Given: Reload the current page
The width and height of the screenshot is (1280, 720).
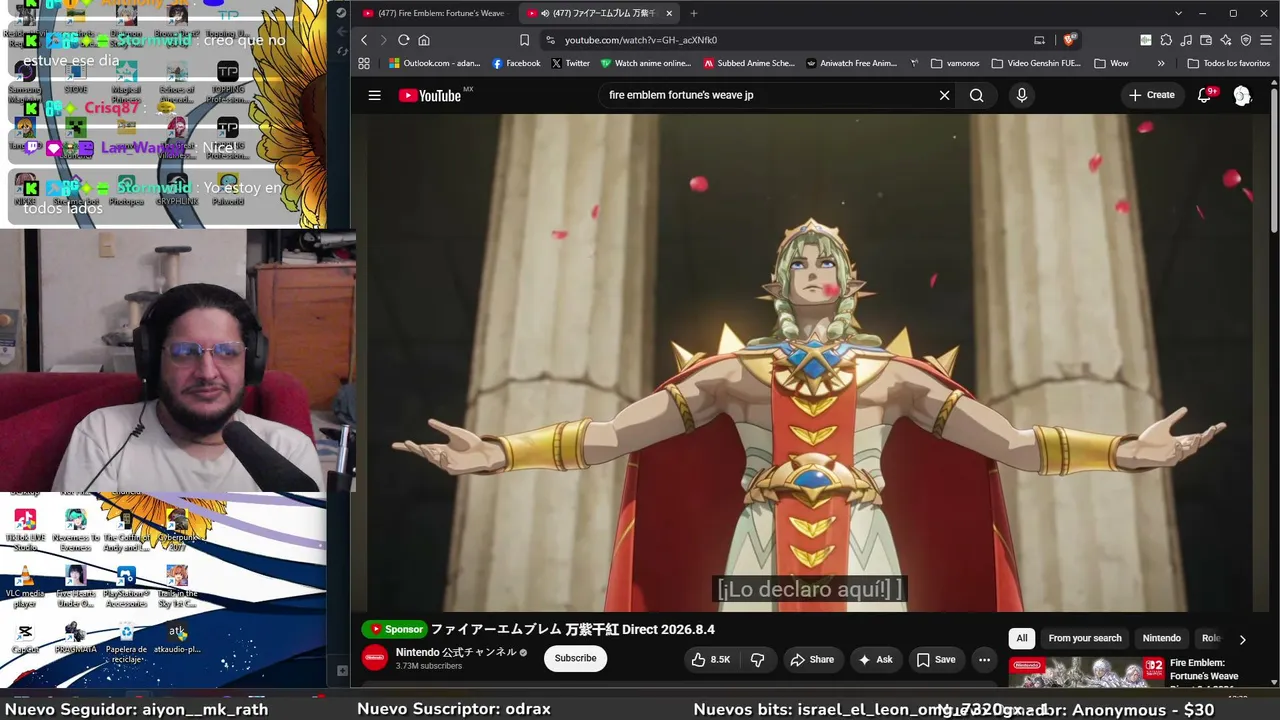Looking at the screenshot, I should point(403,40).
